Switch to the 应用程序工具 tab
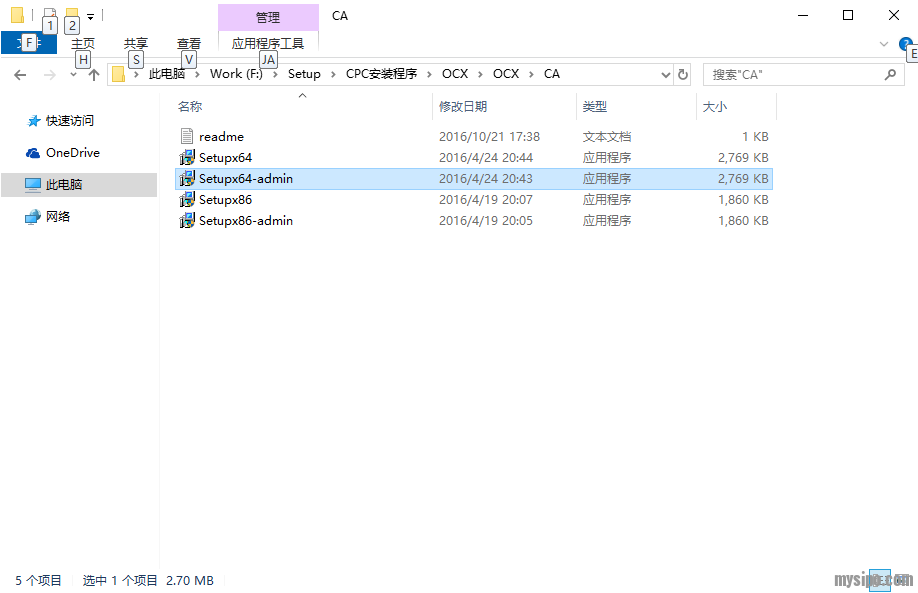The width and height of the screenshot is (918, 593). pyautogui.click(x=267, y=44)
